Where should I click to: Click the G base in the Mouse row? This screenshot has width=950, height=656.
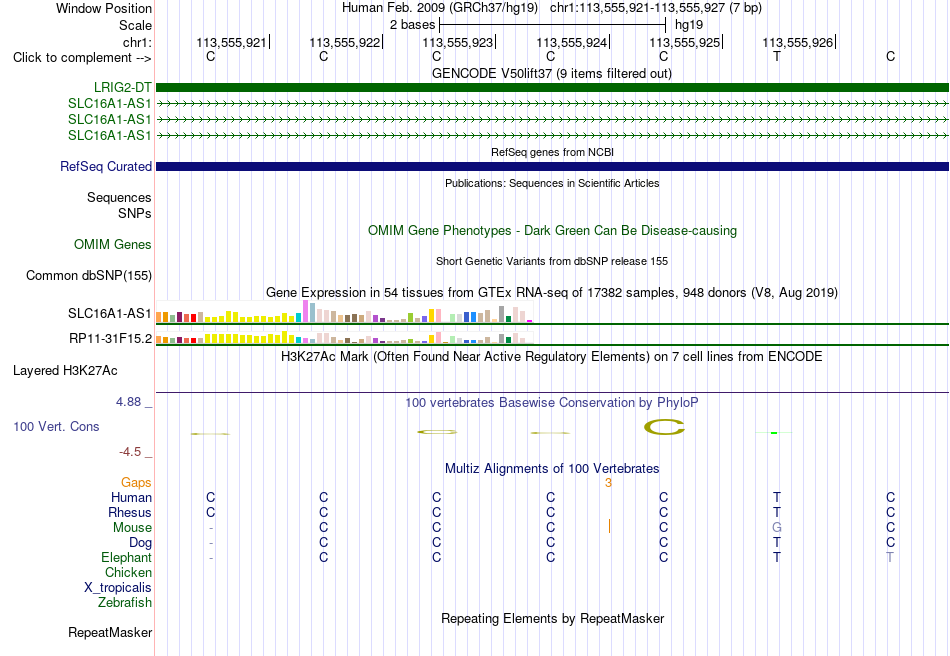pyautogui.click(x=777, y=528)
